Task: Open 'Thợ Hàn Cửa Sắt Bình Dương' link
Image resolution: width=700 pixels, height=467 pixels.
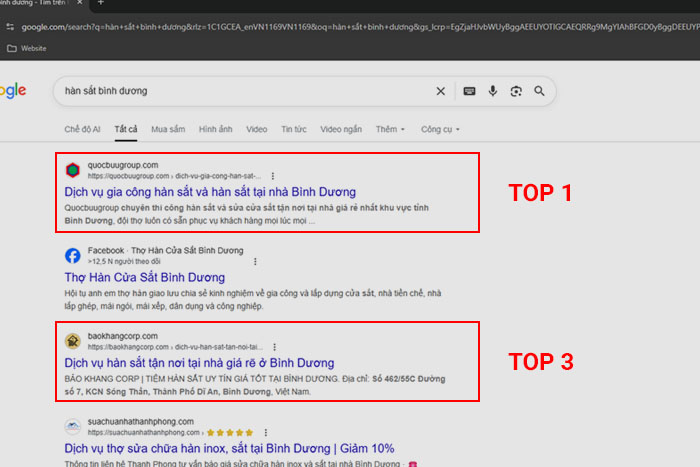Action: click(x=145, y=277)
